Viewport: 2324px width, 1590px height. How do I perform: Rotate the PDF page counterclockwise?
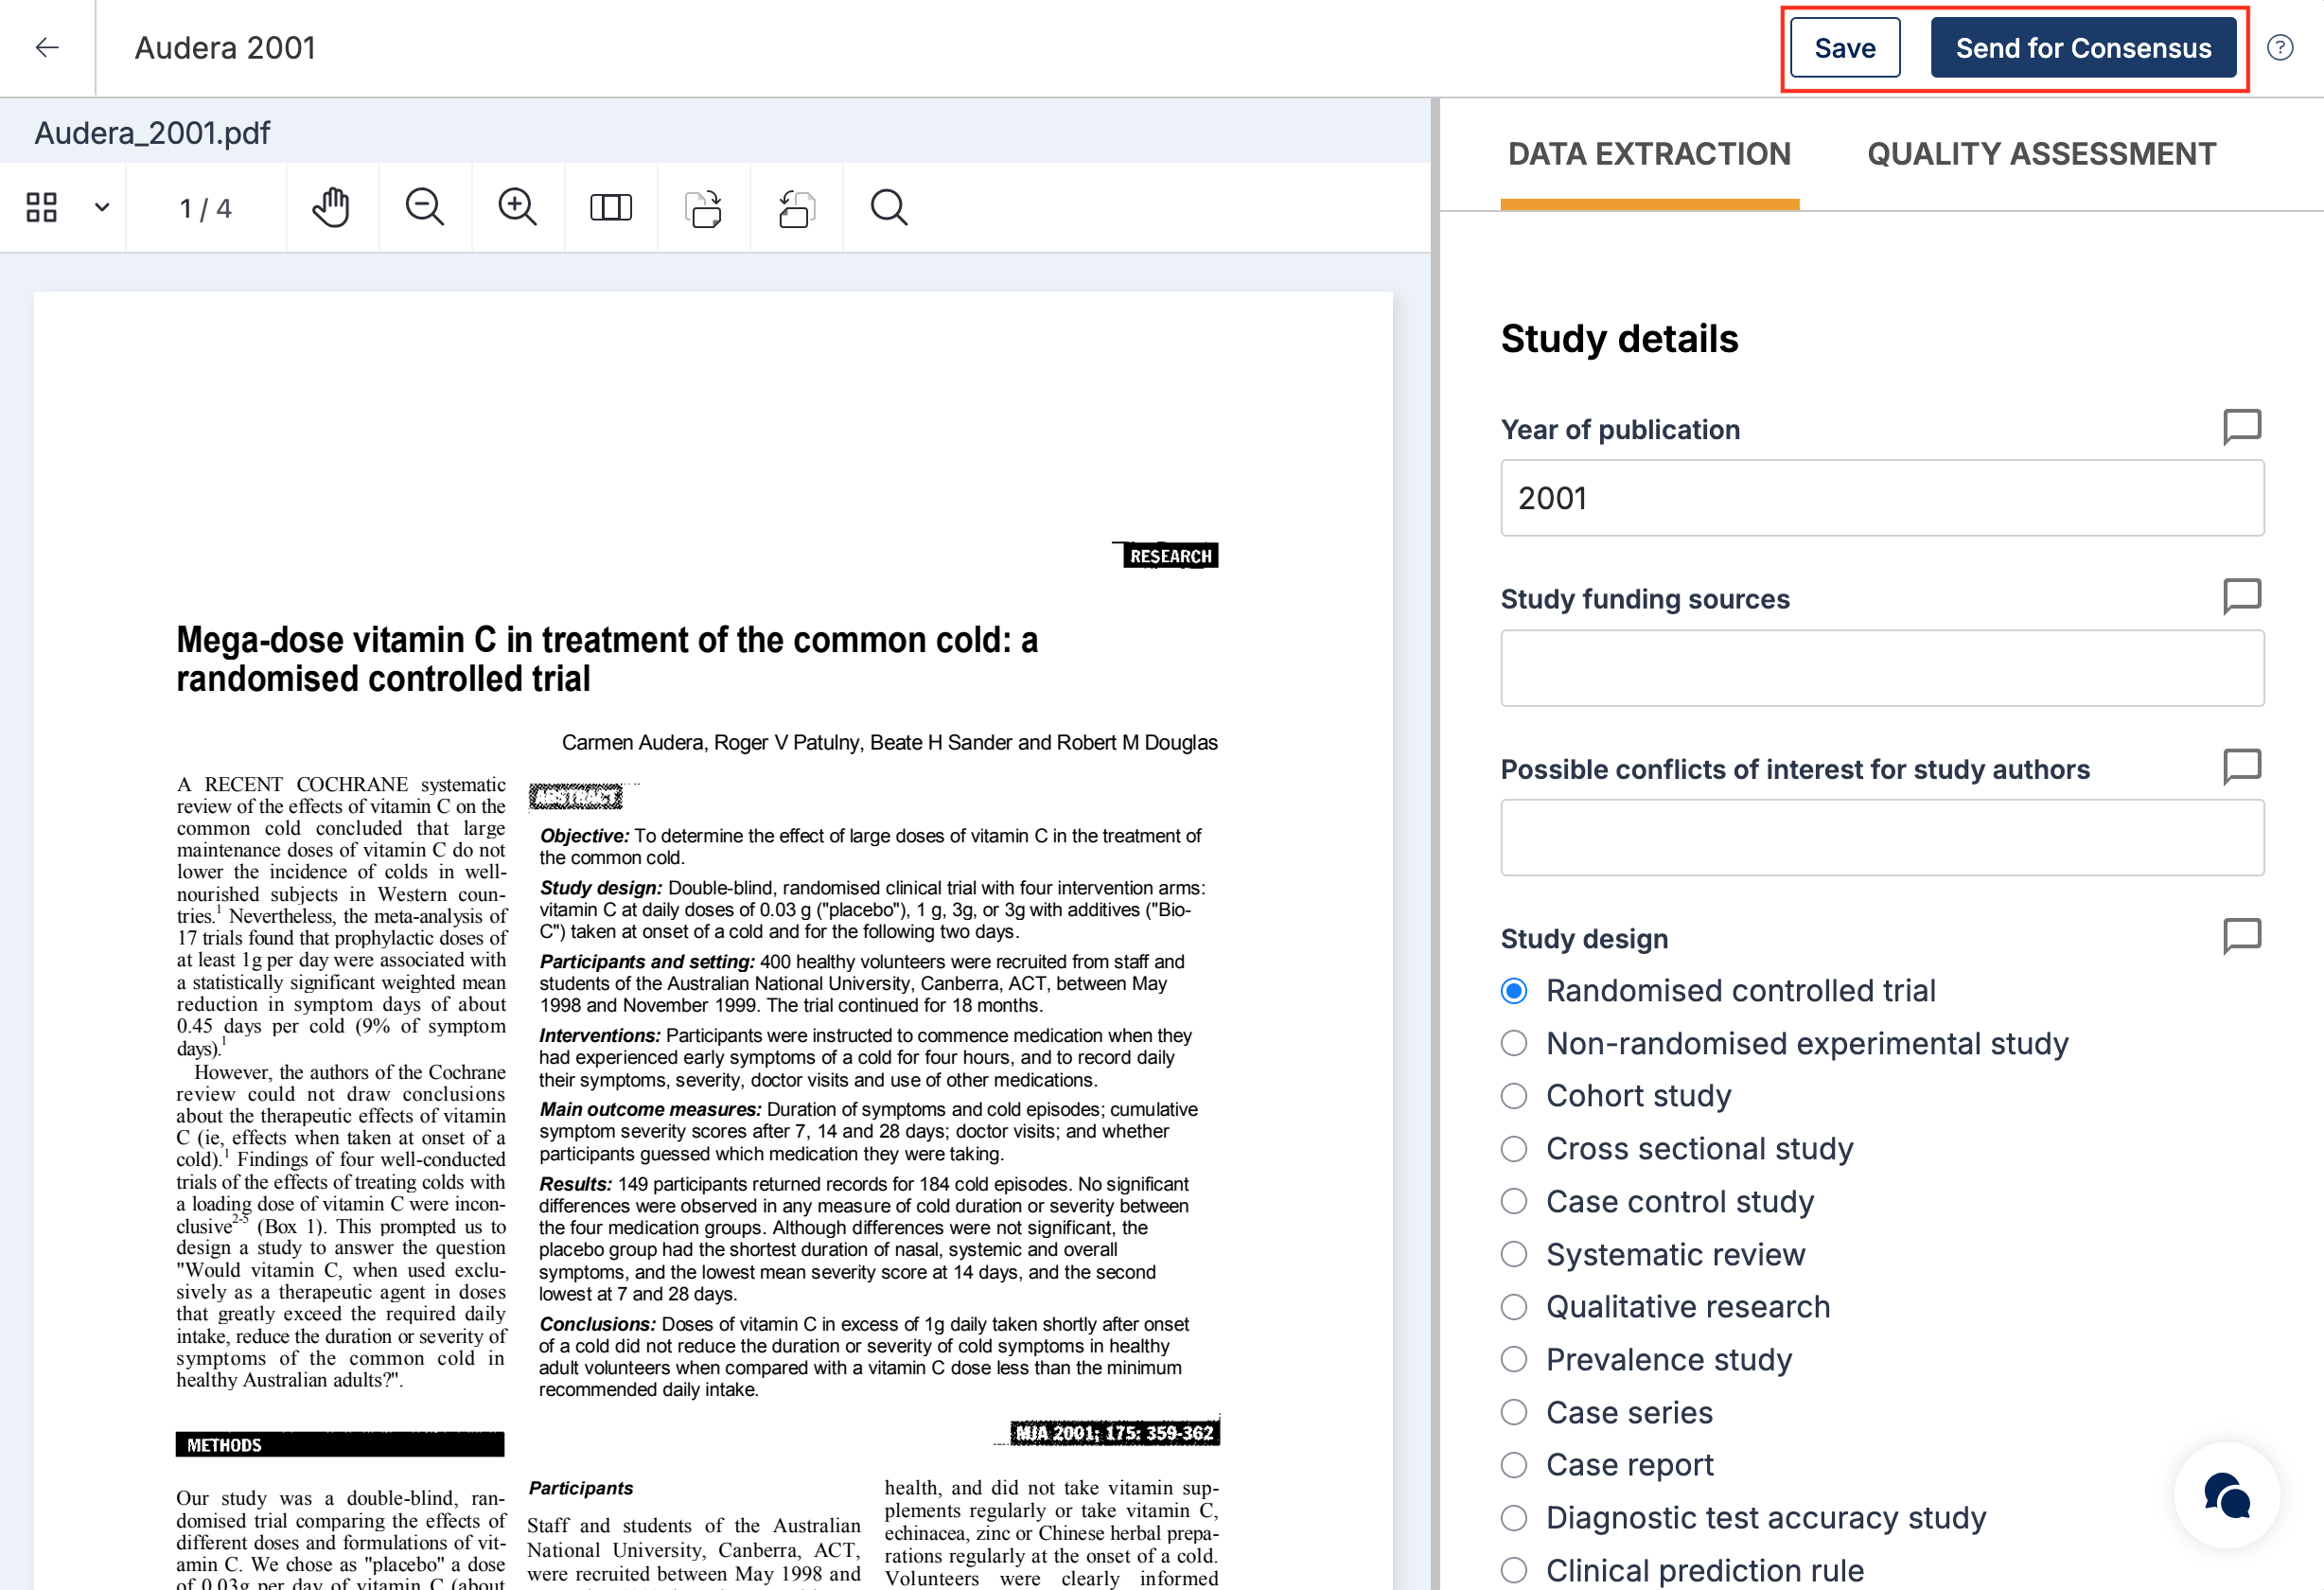coord(796,208)
